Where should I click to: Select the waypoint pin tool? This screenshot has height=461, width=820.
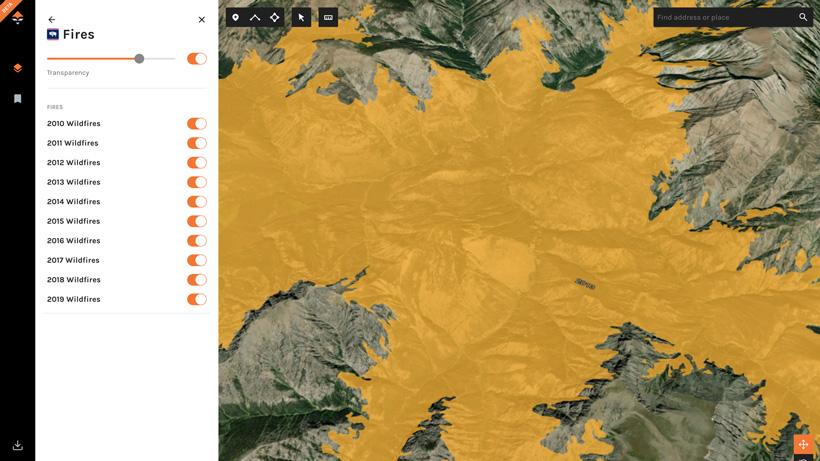point(235,17)
